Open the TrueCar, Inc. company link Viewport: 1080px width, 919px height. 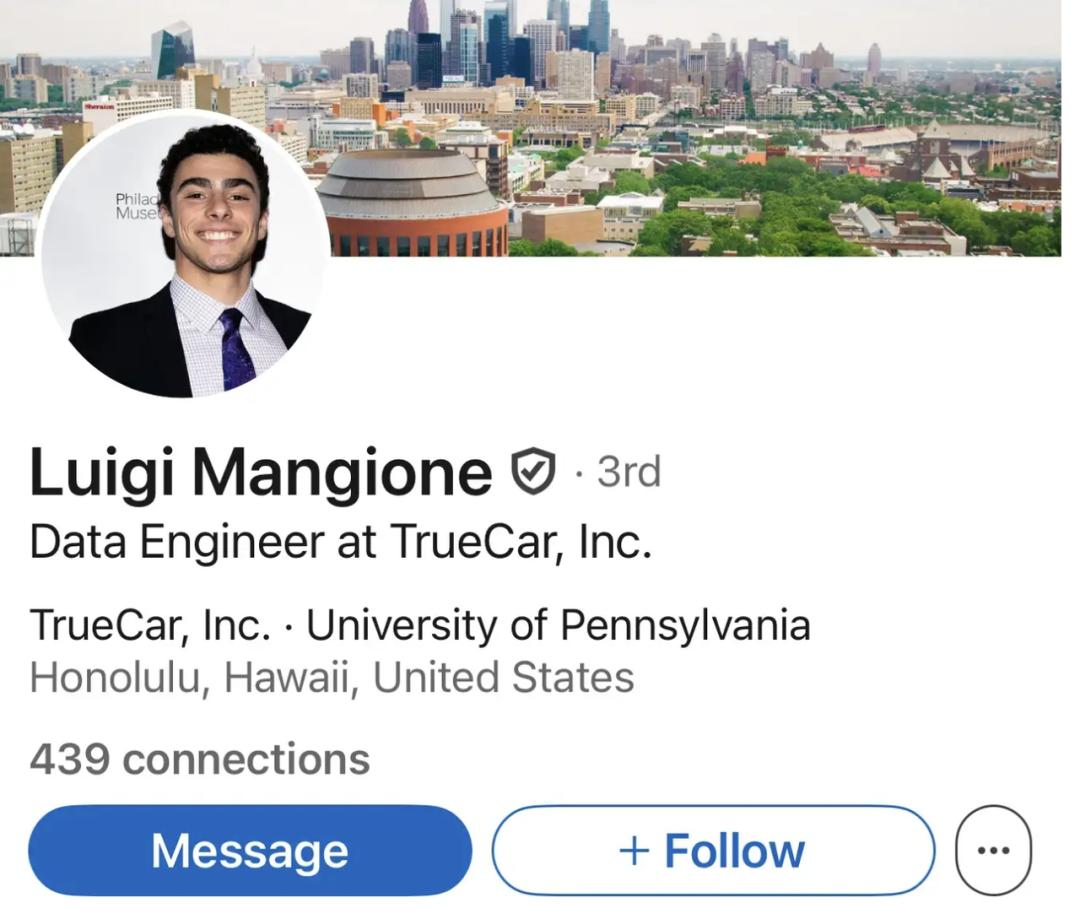[x=150, y=625]
